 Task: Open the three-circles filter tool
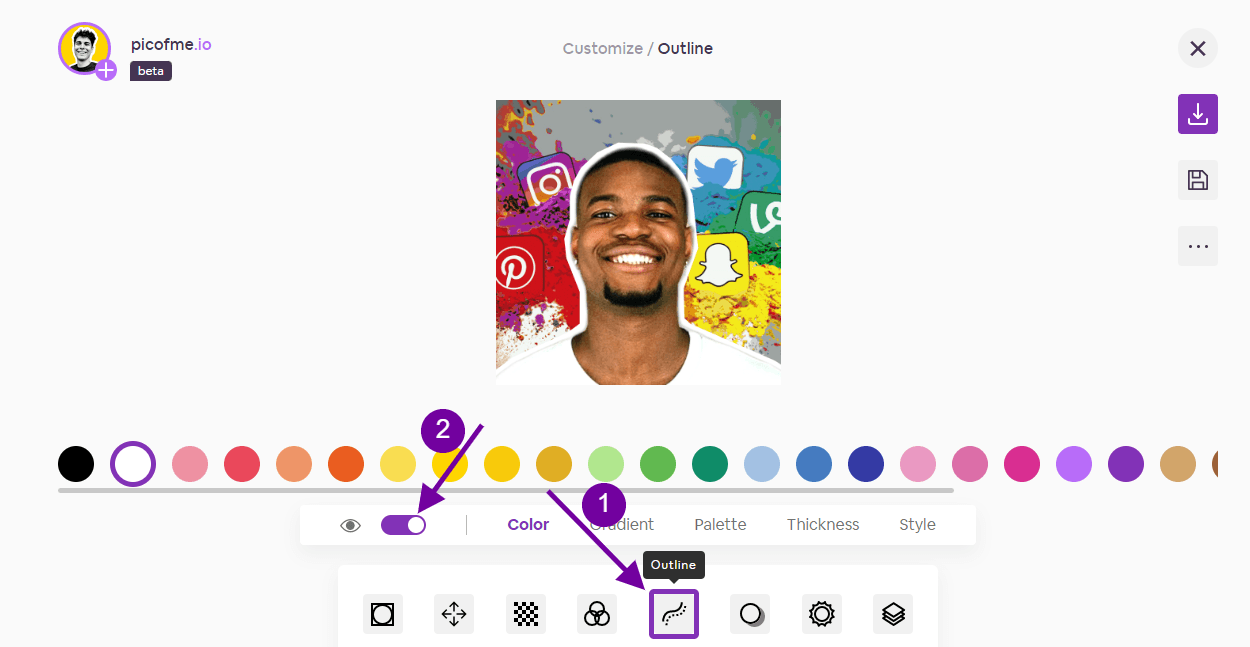click(597, 614)
